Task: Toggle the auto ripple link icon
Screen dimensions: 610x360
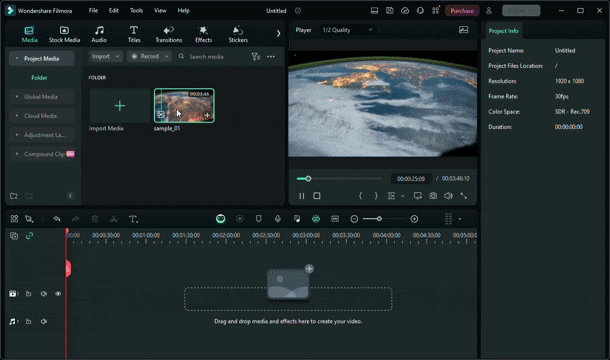Action: (30, 236)
